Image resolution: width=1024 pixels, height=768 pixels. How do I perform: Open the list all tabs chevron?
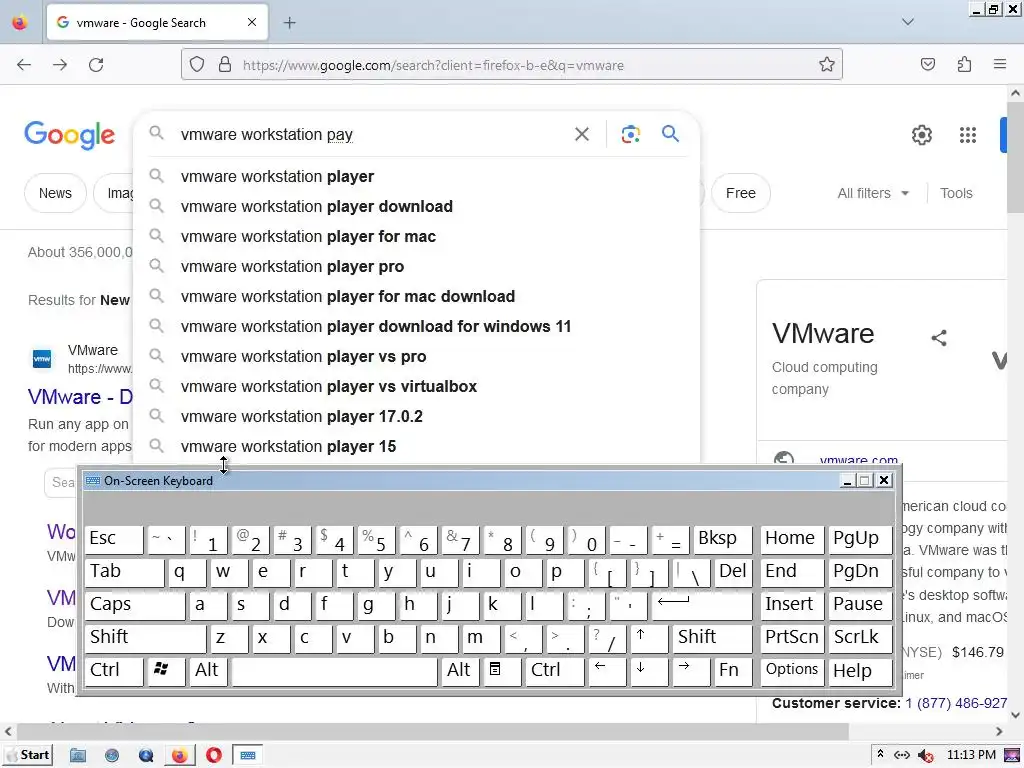click(x=908, y=22)
